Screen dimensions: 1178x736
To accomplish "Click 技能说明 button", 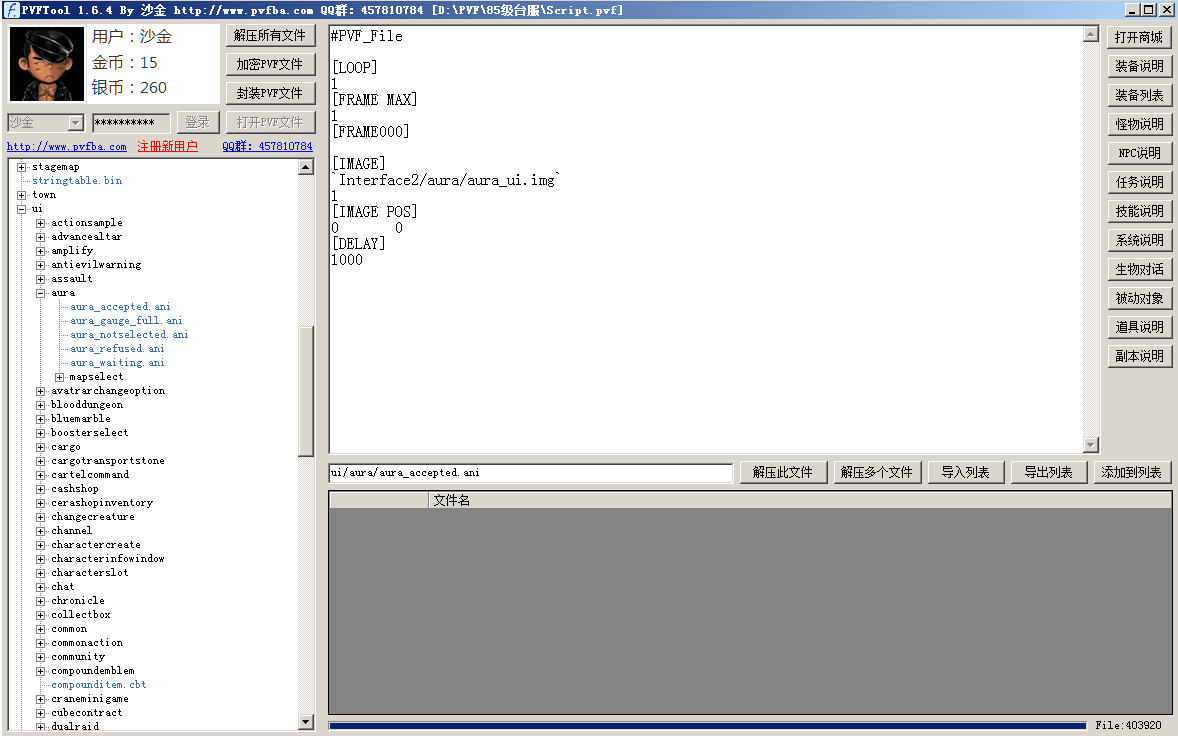I will click(x=1139, y=212).
